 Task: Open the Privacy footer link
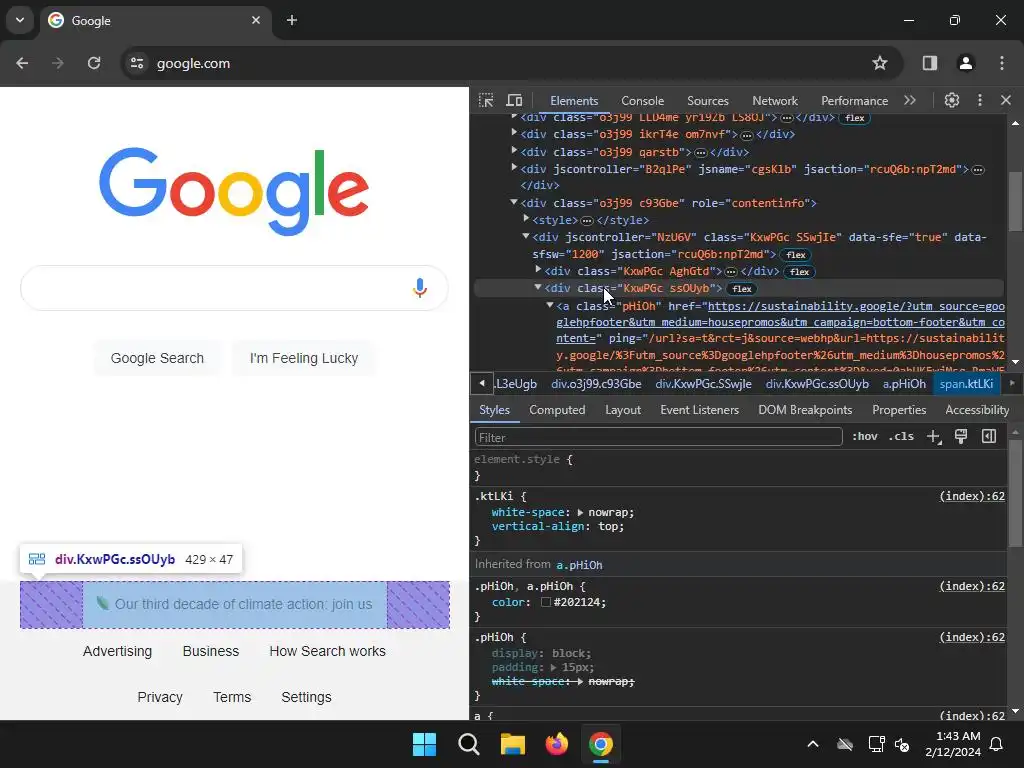click(x=160, y=697)
